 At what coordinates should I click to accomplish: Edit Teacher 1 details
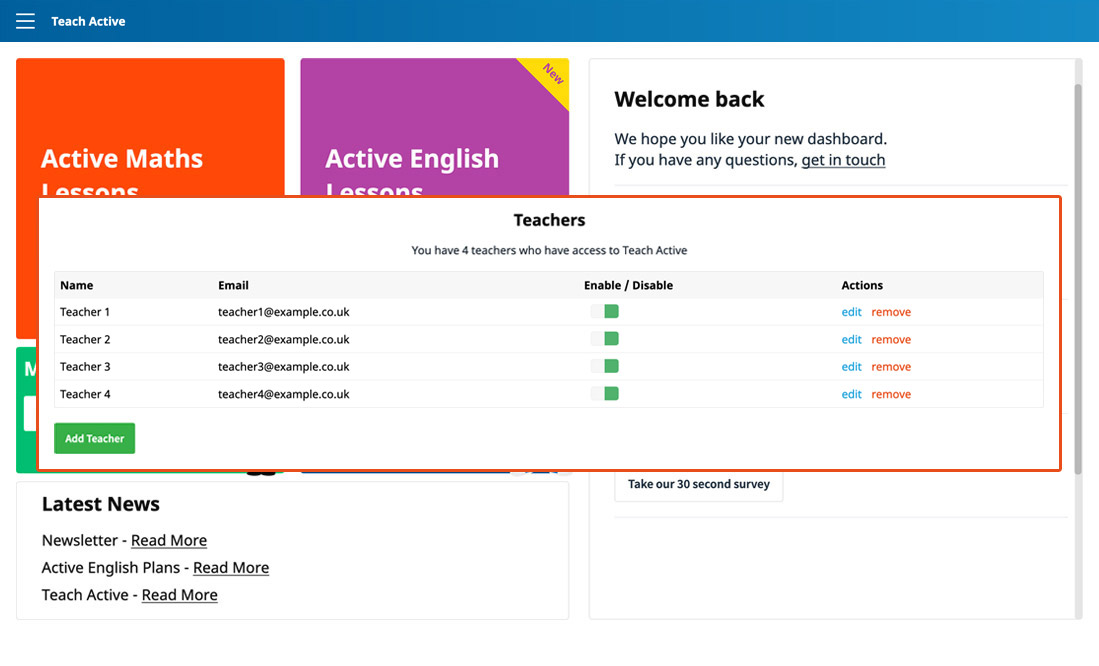(x=852, y=312)
